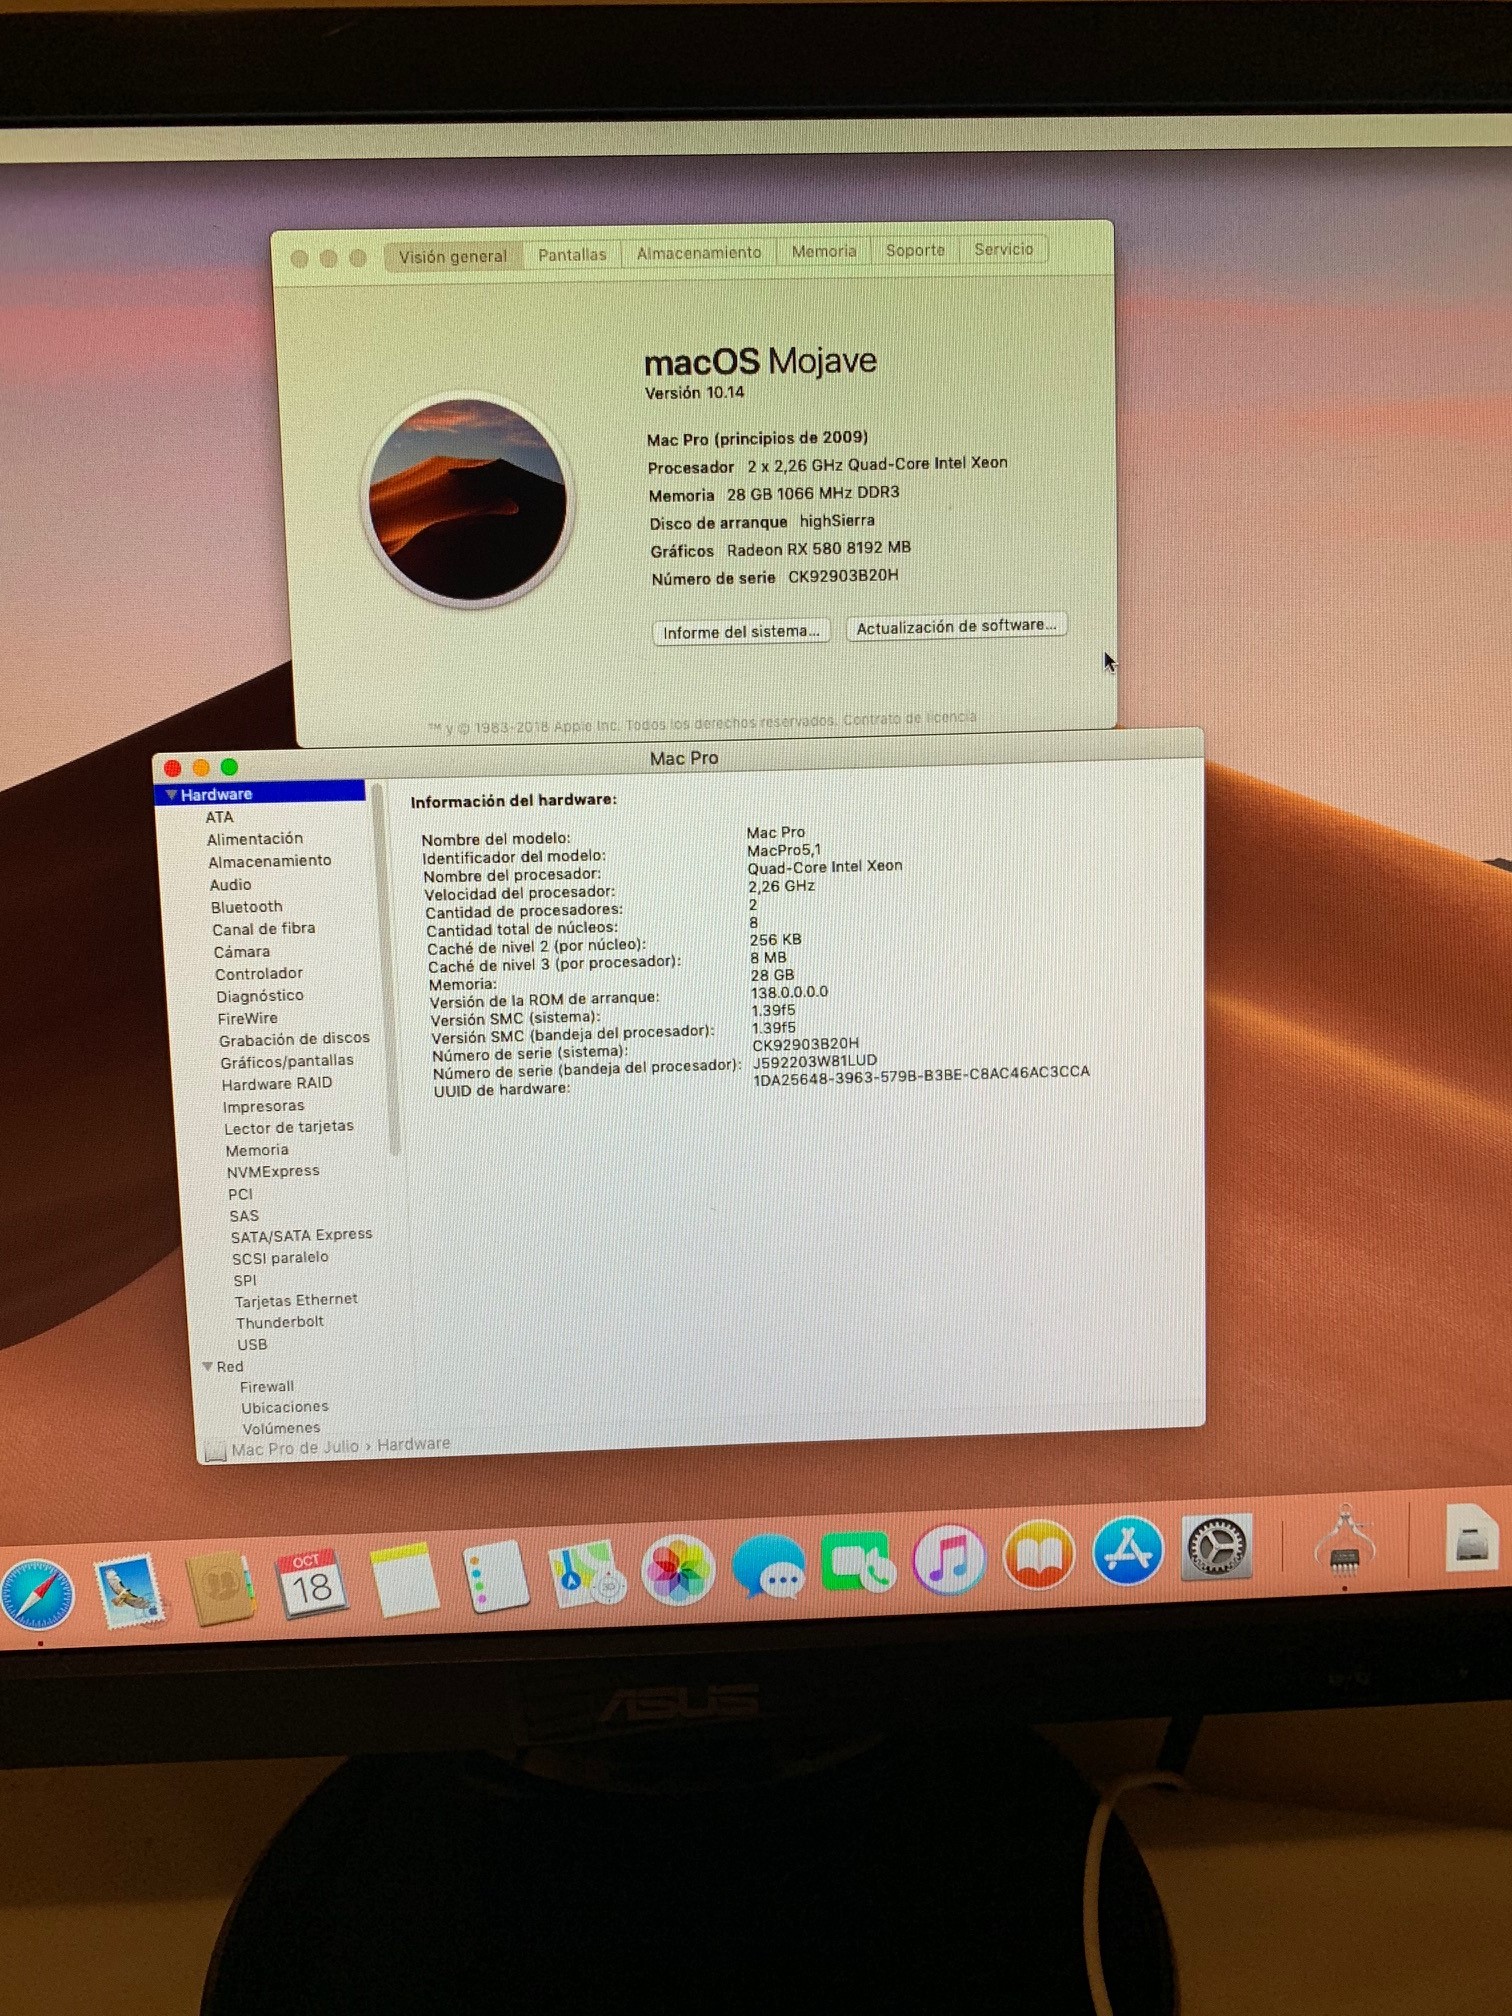Launch FaceTime from the Dock
Viewport: 1512px width, 2016px height.
click(x=858, y=1562)
